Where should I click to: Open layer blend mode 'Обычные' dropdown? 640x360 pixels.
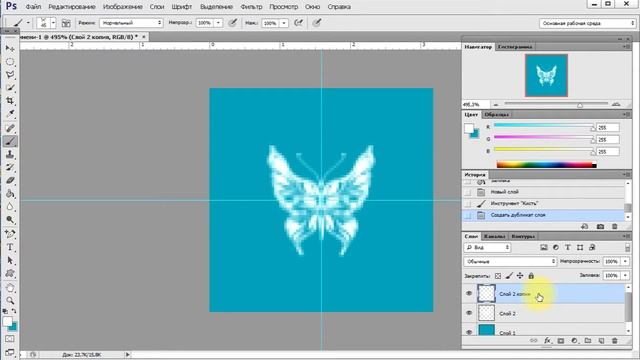coord(510,261)
